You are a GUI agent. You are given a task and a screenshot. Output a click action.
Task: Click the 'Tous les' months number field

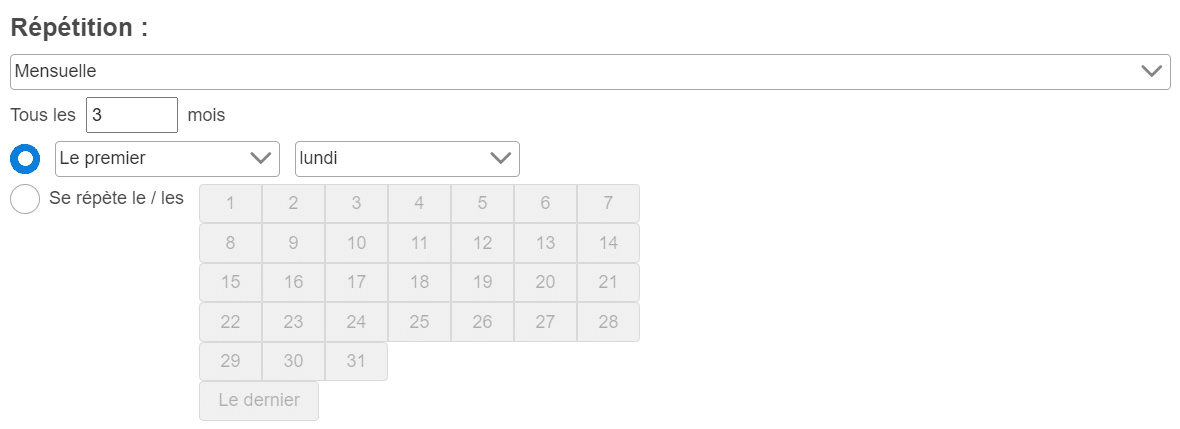132,115
